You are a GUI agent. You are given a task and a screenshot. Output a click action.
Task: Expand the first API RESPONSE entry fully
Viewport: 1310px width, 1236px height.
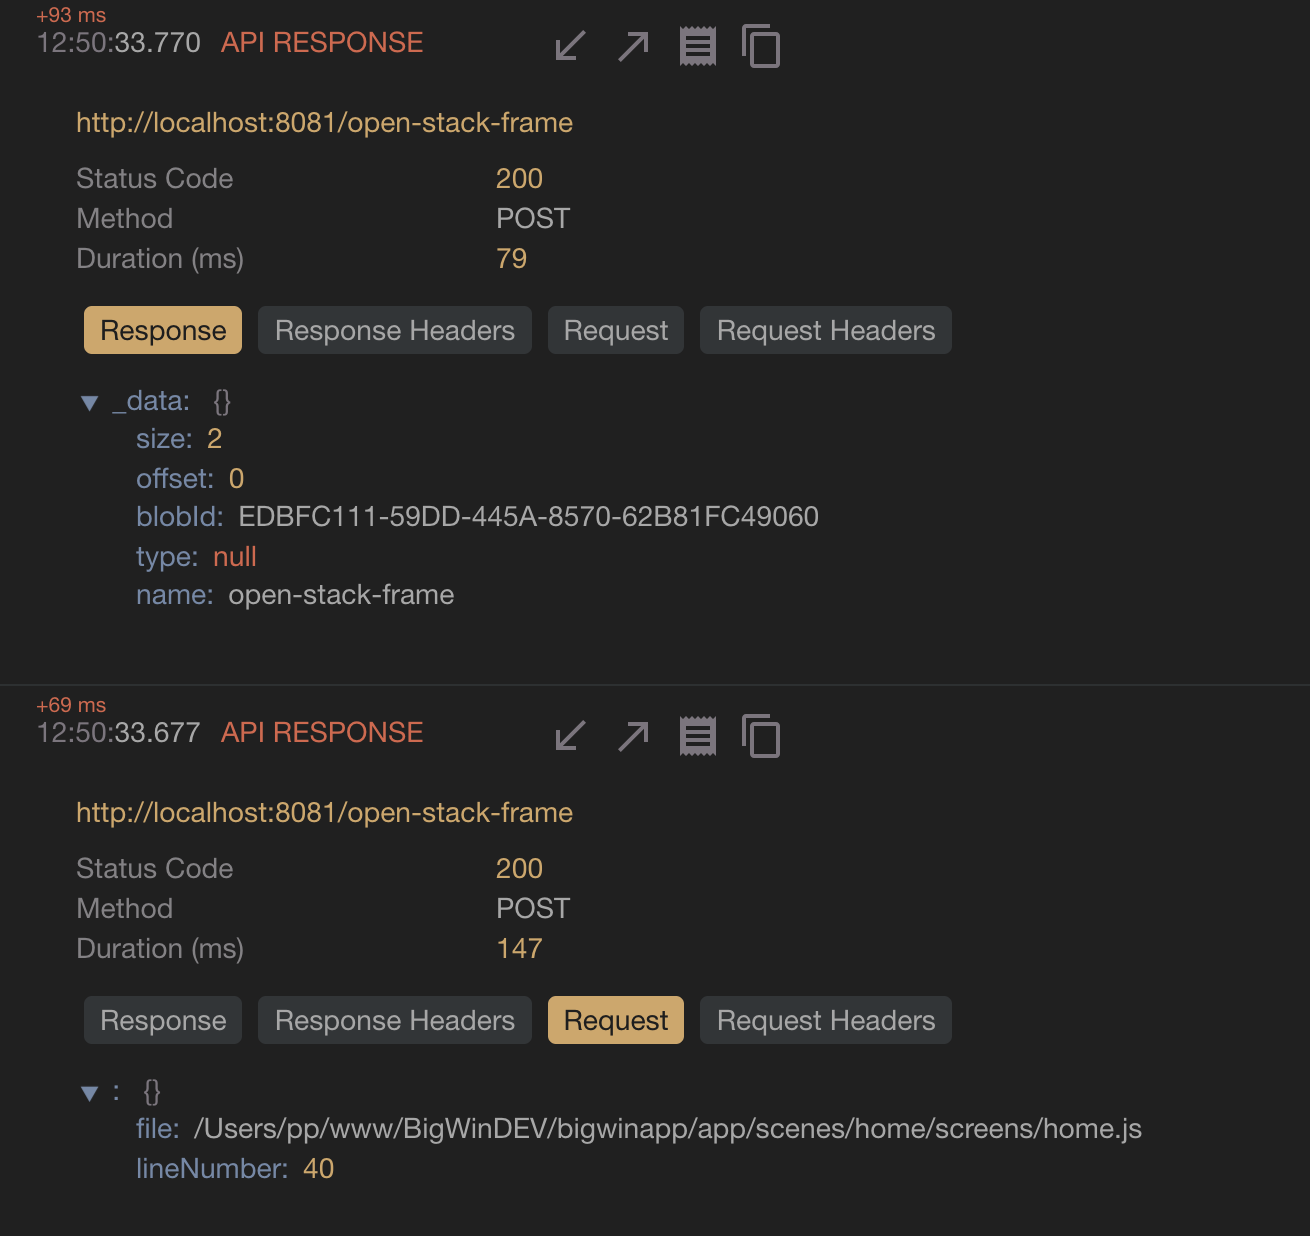[x=632, y=45]
